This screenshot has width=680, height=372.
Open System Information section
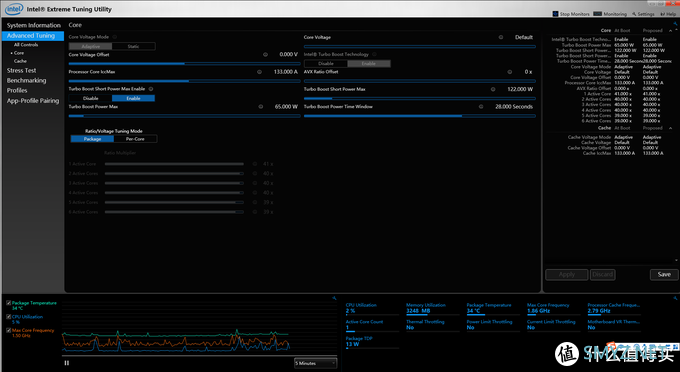pos(33,26)
